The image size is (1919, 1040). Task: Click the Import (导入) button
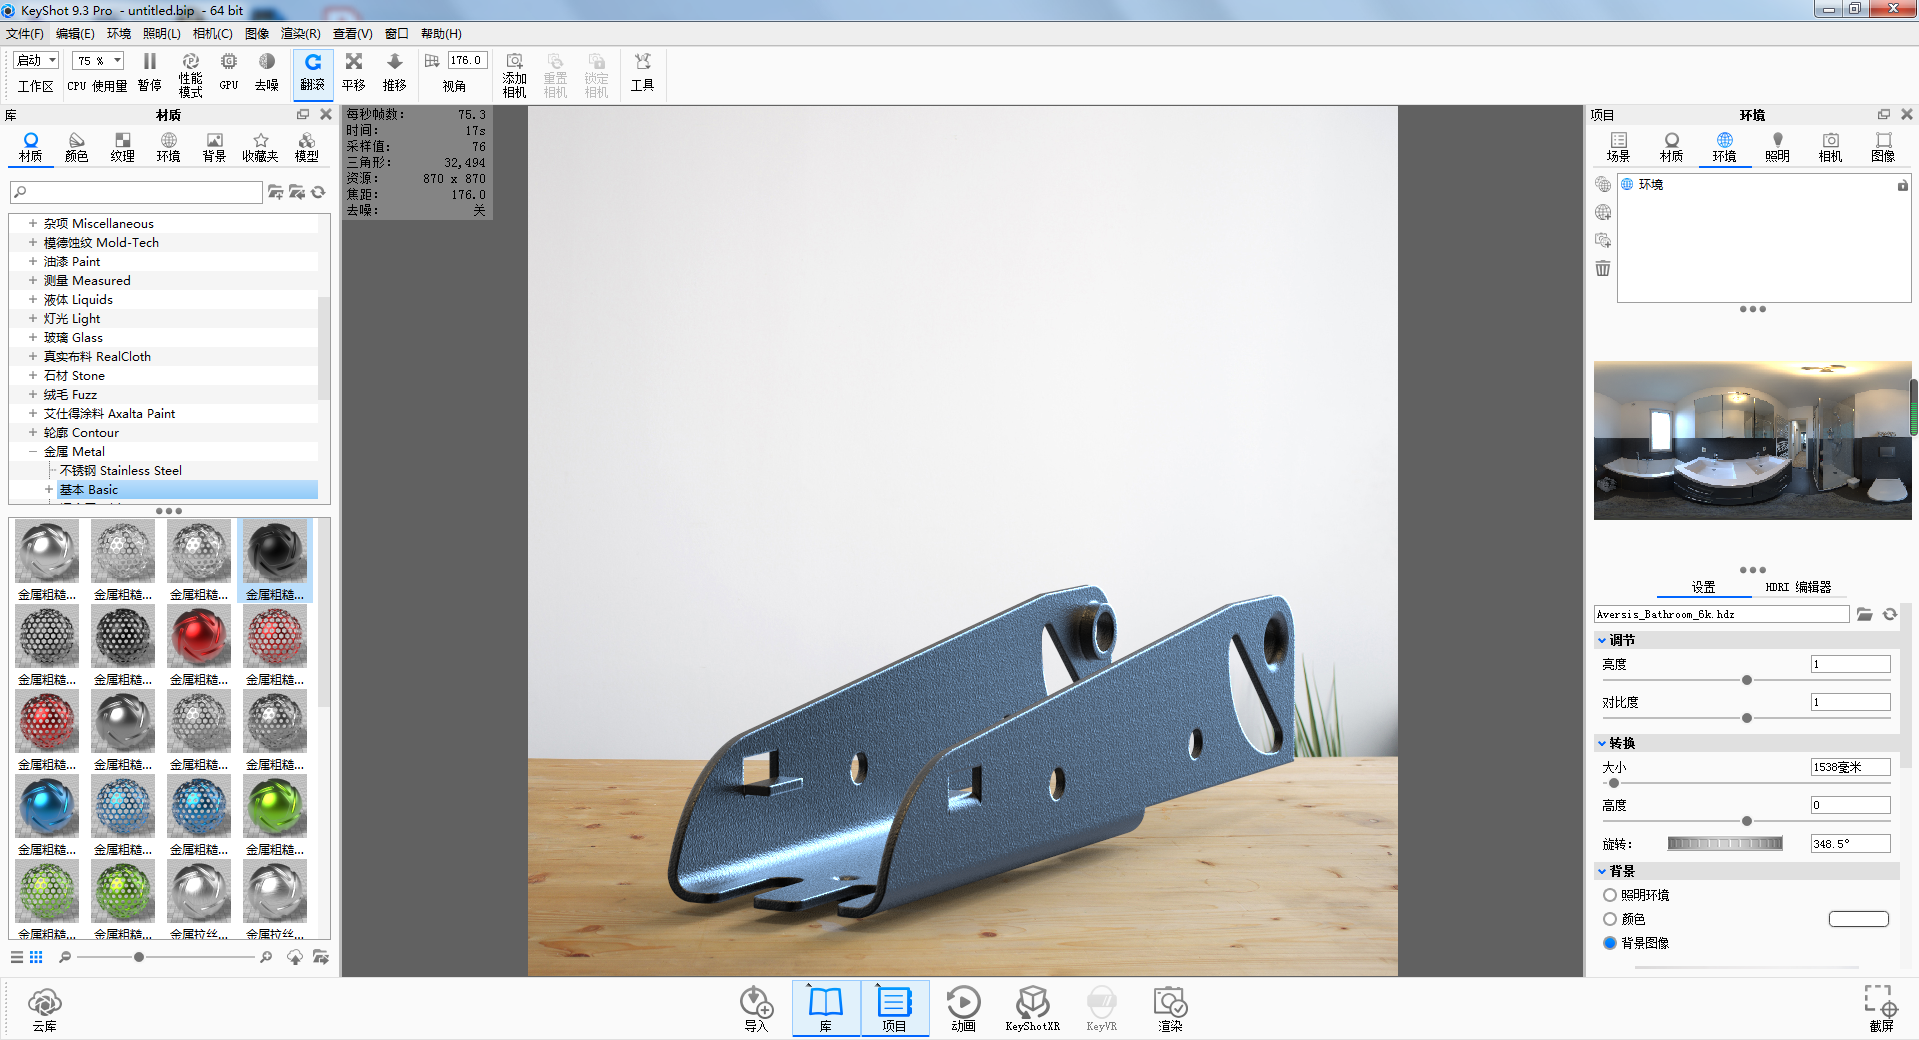[757, 1008]
